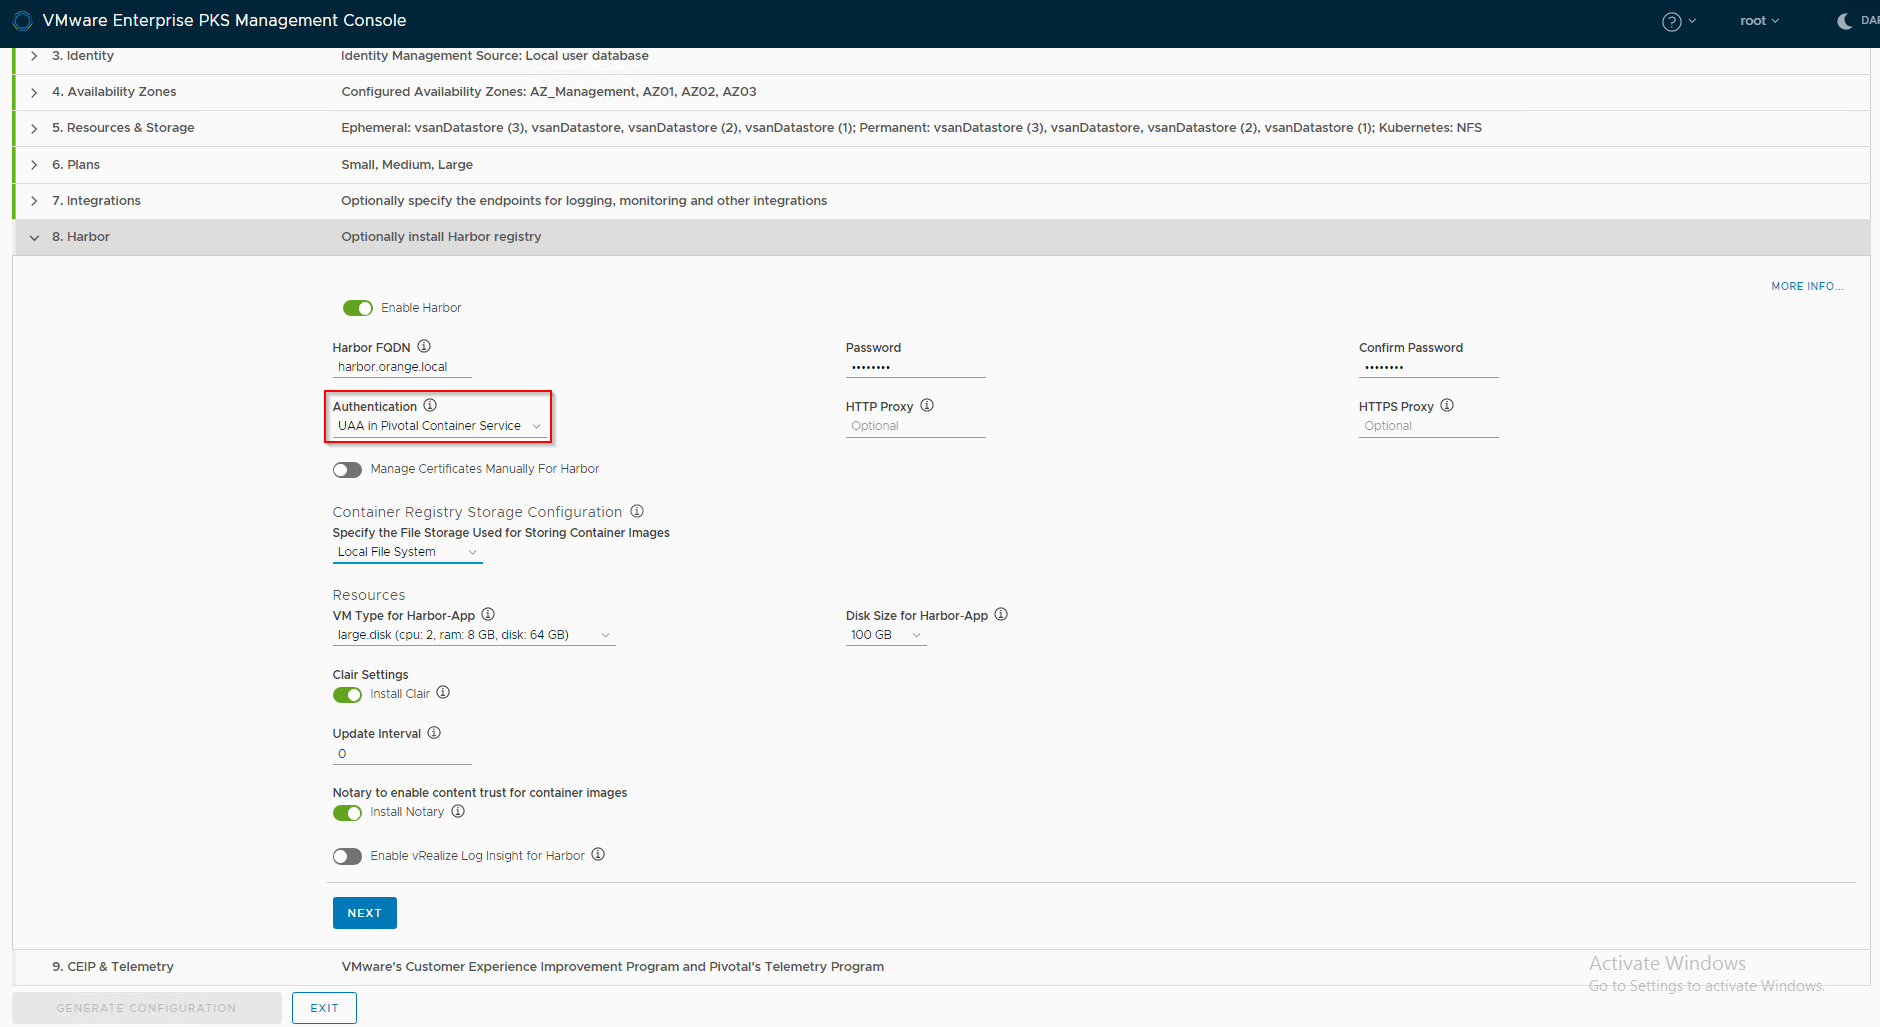
Task: Turn off the Install Clair switch
Action: tap(347, 695)
